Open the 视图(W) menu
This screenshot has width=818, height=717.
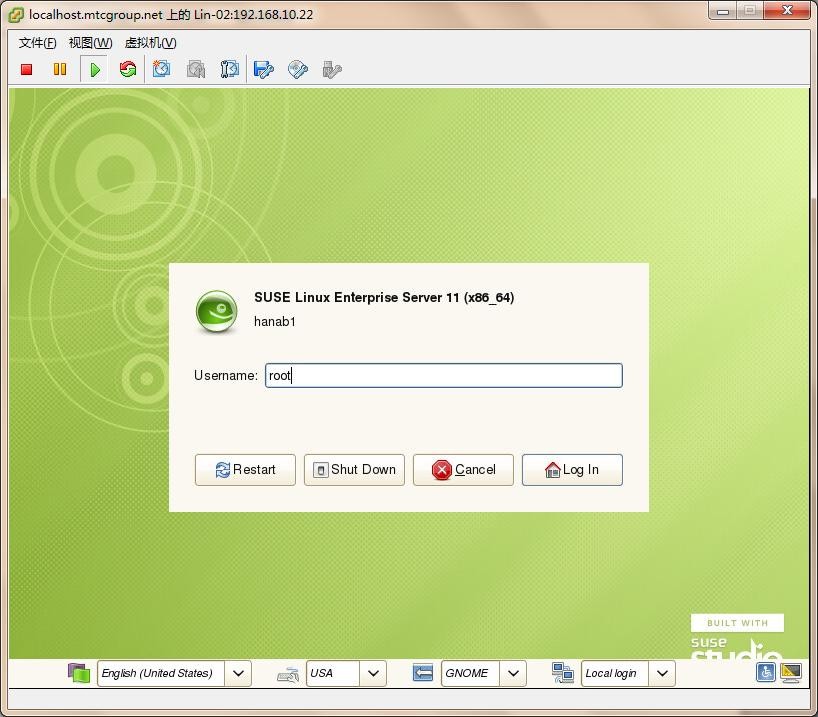[x=91, y=43]
